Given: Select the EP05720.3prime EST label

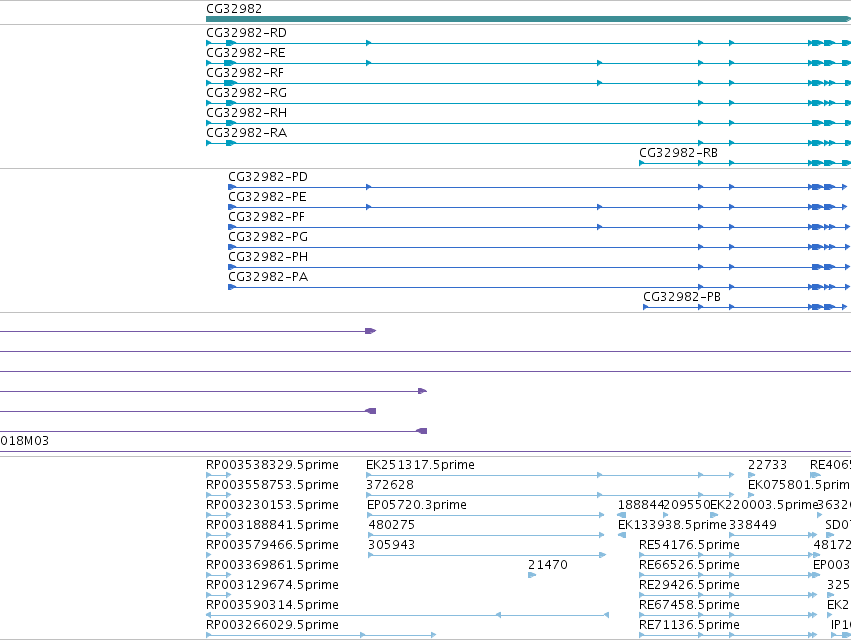Looking at the screenshot, I should pyautogui.click(x=417, y=505).
